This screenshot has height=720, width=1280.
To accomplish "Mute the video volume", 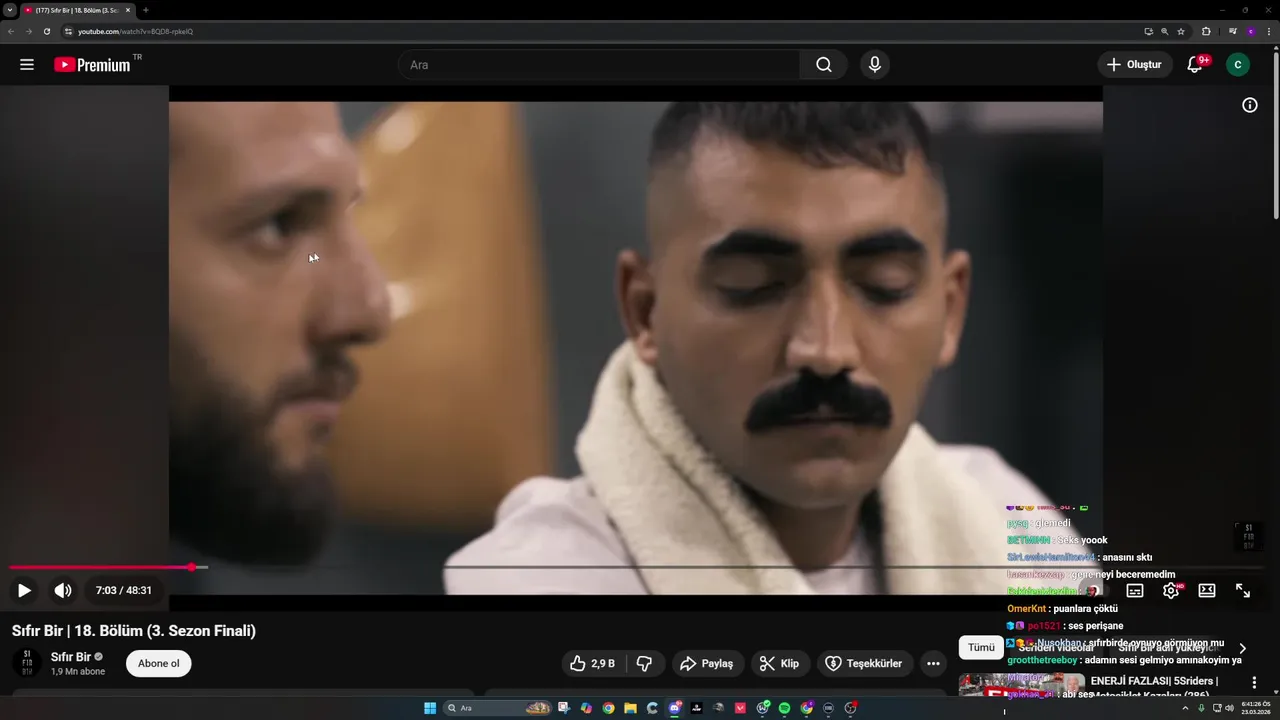I will (x=63, y=590).
